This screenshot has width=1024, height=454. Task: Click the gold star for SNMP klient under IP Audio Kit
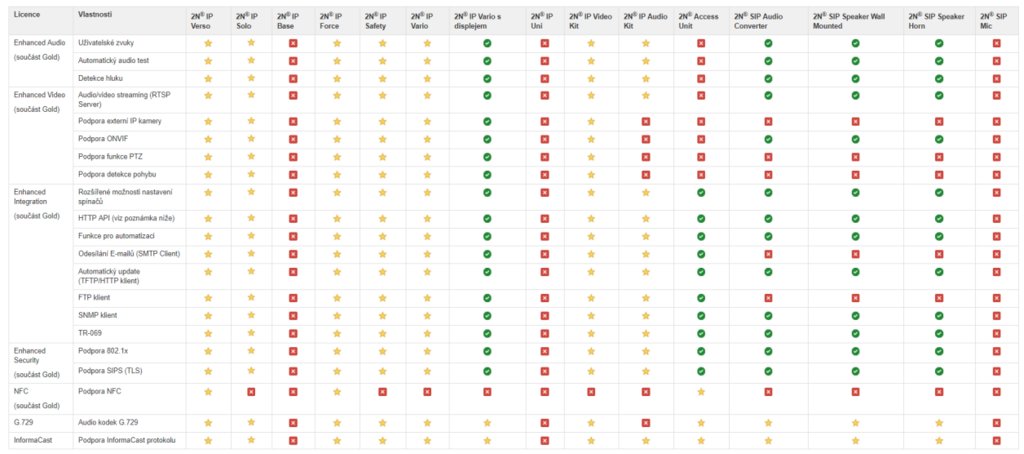pyautogui.click(x=646, y=315)
